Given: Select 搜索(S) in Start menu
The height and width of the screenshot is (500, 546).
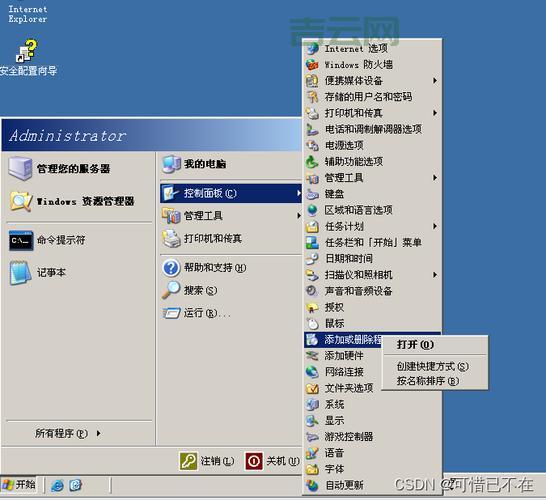Looking at the screenshot, I should [x=231, y=290].
